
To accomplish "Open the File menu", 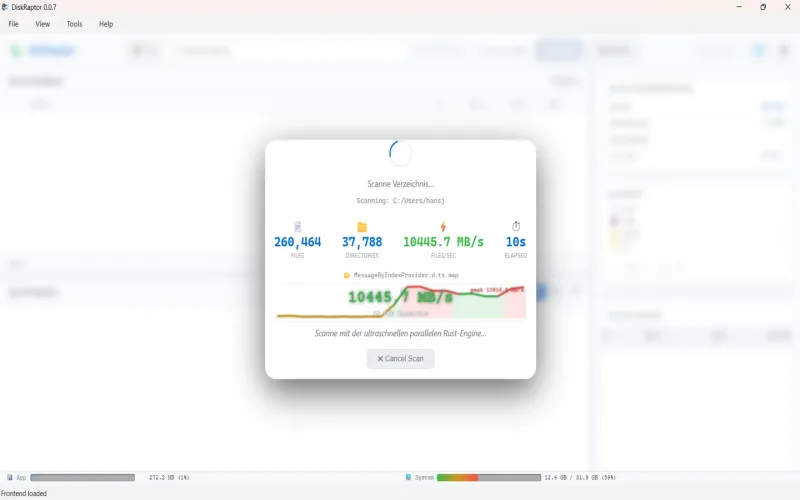I will pyautogui.click(x=13, y=24).
